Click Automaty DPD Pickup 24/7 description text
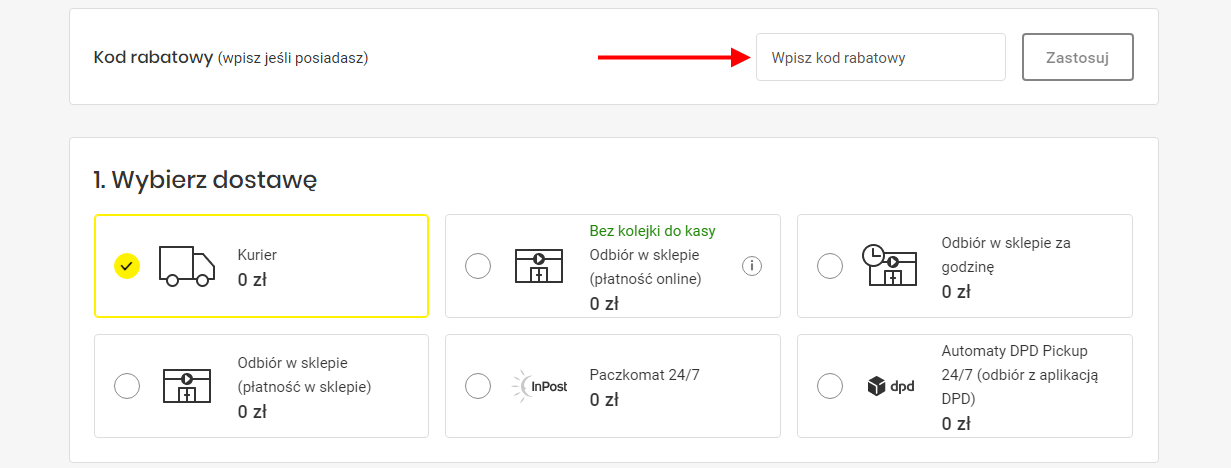 1021,375
